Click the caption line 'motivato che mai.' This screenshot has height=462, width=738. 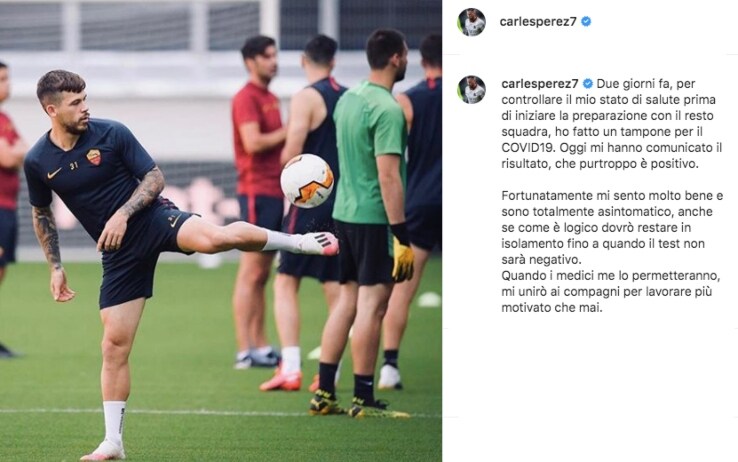[552, 308]
